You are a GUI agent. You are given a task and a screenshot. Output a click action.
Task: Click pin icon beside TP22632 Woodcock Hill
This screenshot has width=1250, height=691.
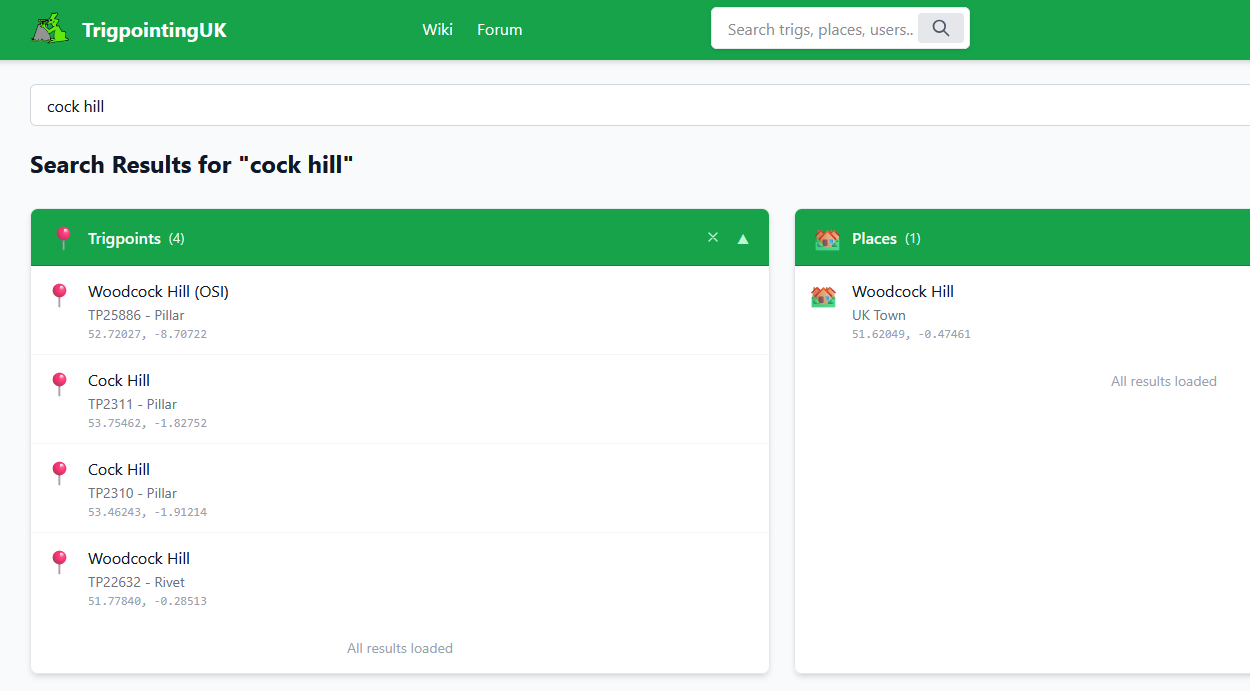click(59, 562)
